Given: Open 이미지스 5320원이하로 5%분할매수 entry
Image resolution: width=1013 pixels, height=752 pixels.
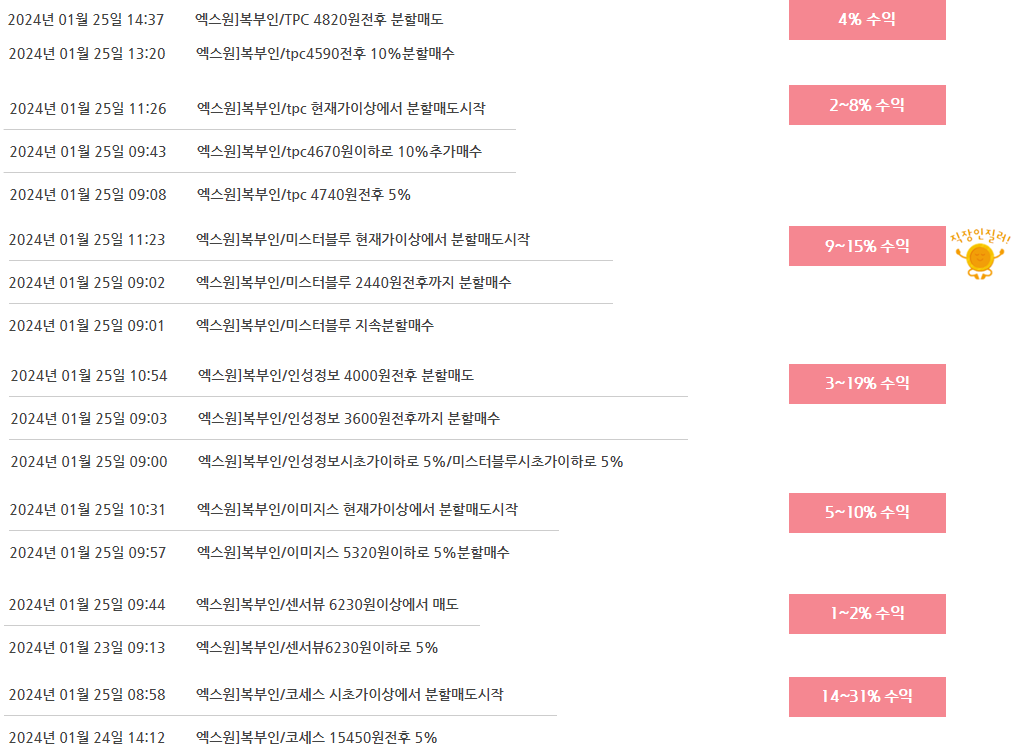Looking at the screenshot, I should 353,553.
